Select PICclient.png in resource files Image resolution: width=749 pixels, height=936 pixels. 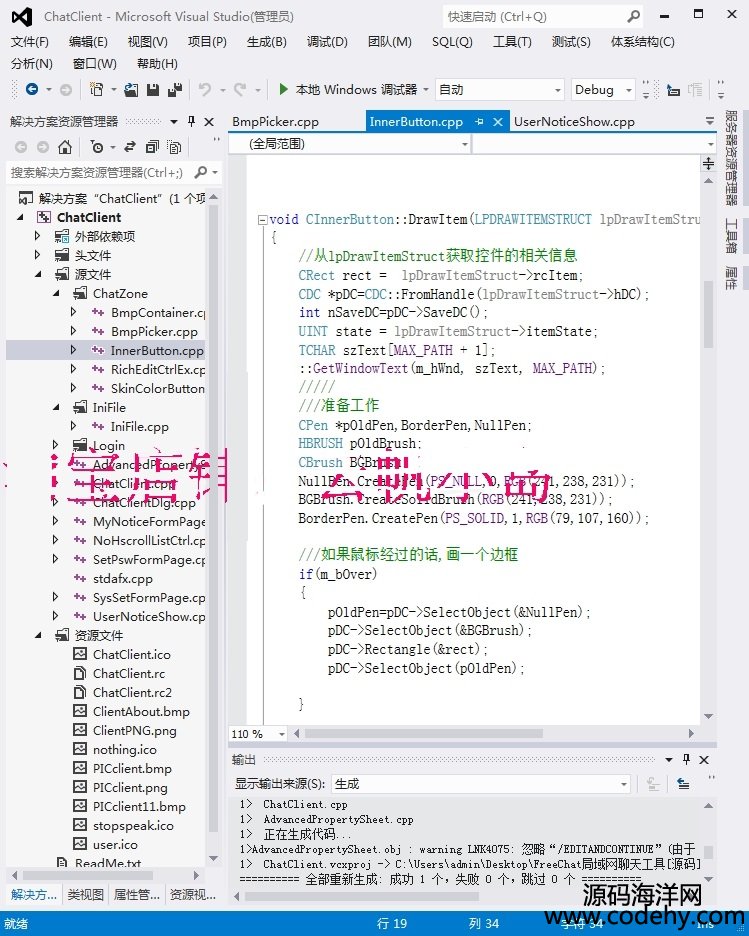point(130,787)
